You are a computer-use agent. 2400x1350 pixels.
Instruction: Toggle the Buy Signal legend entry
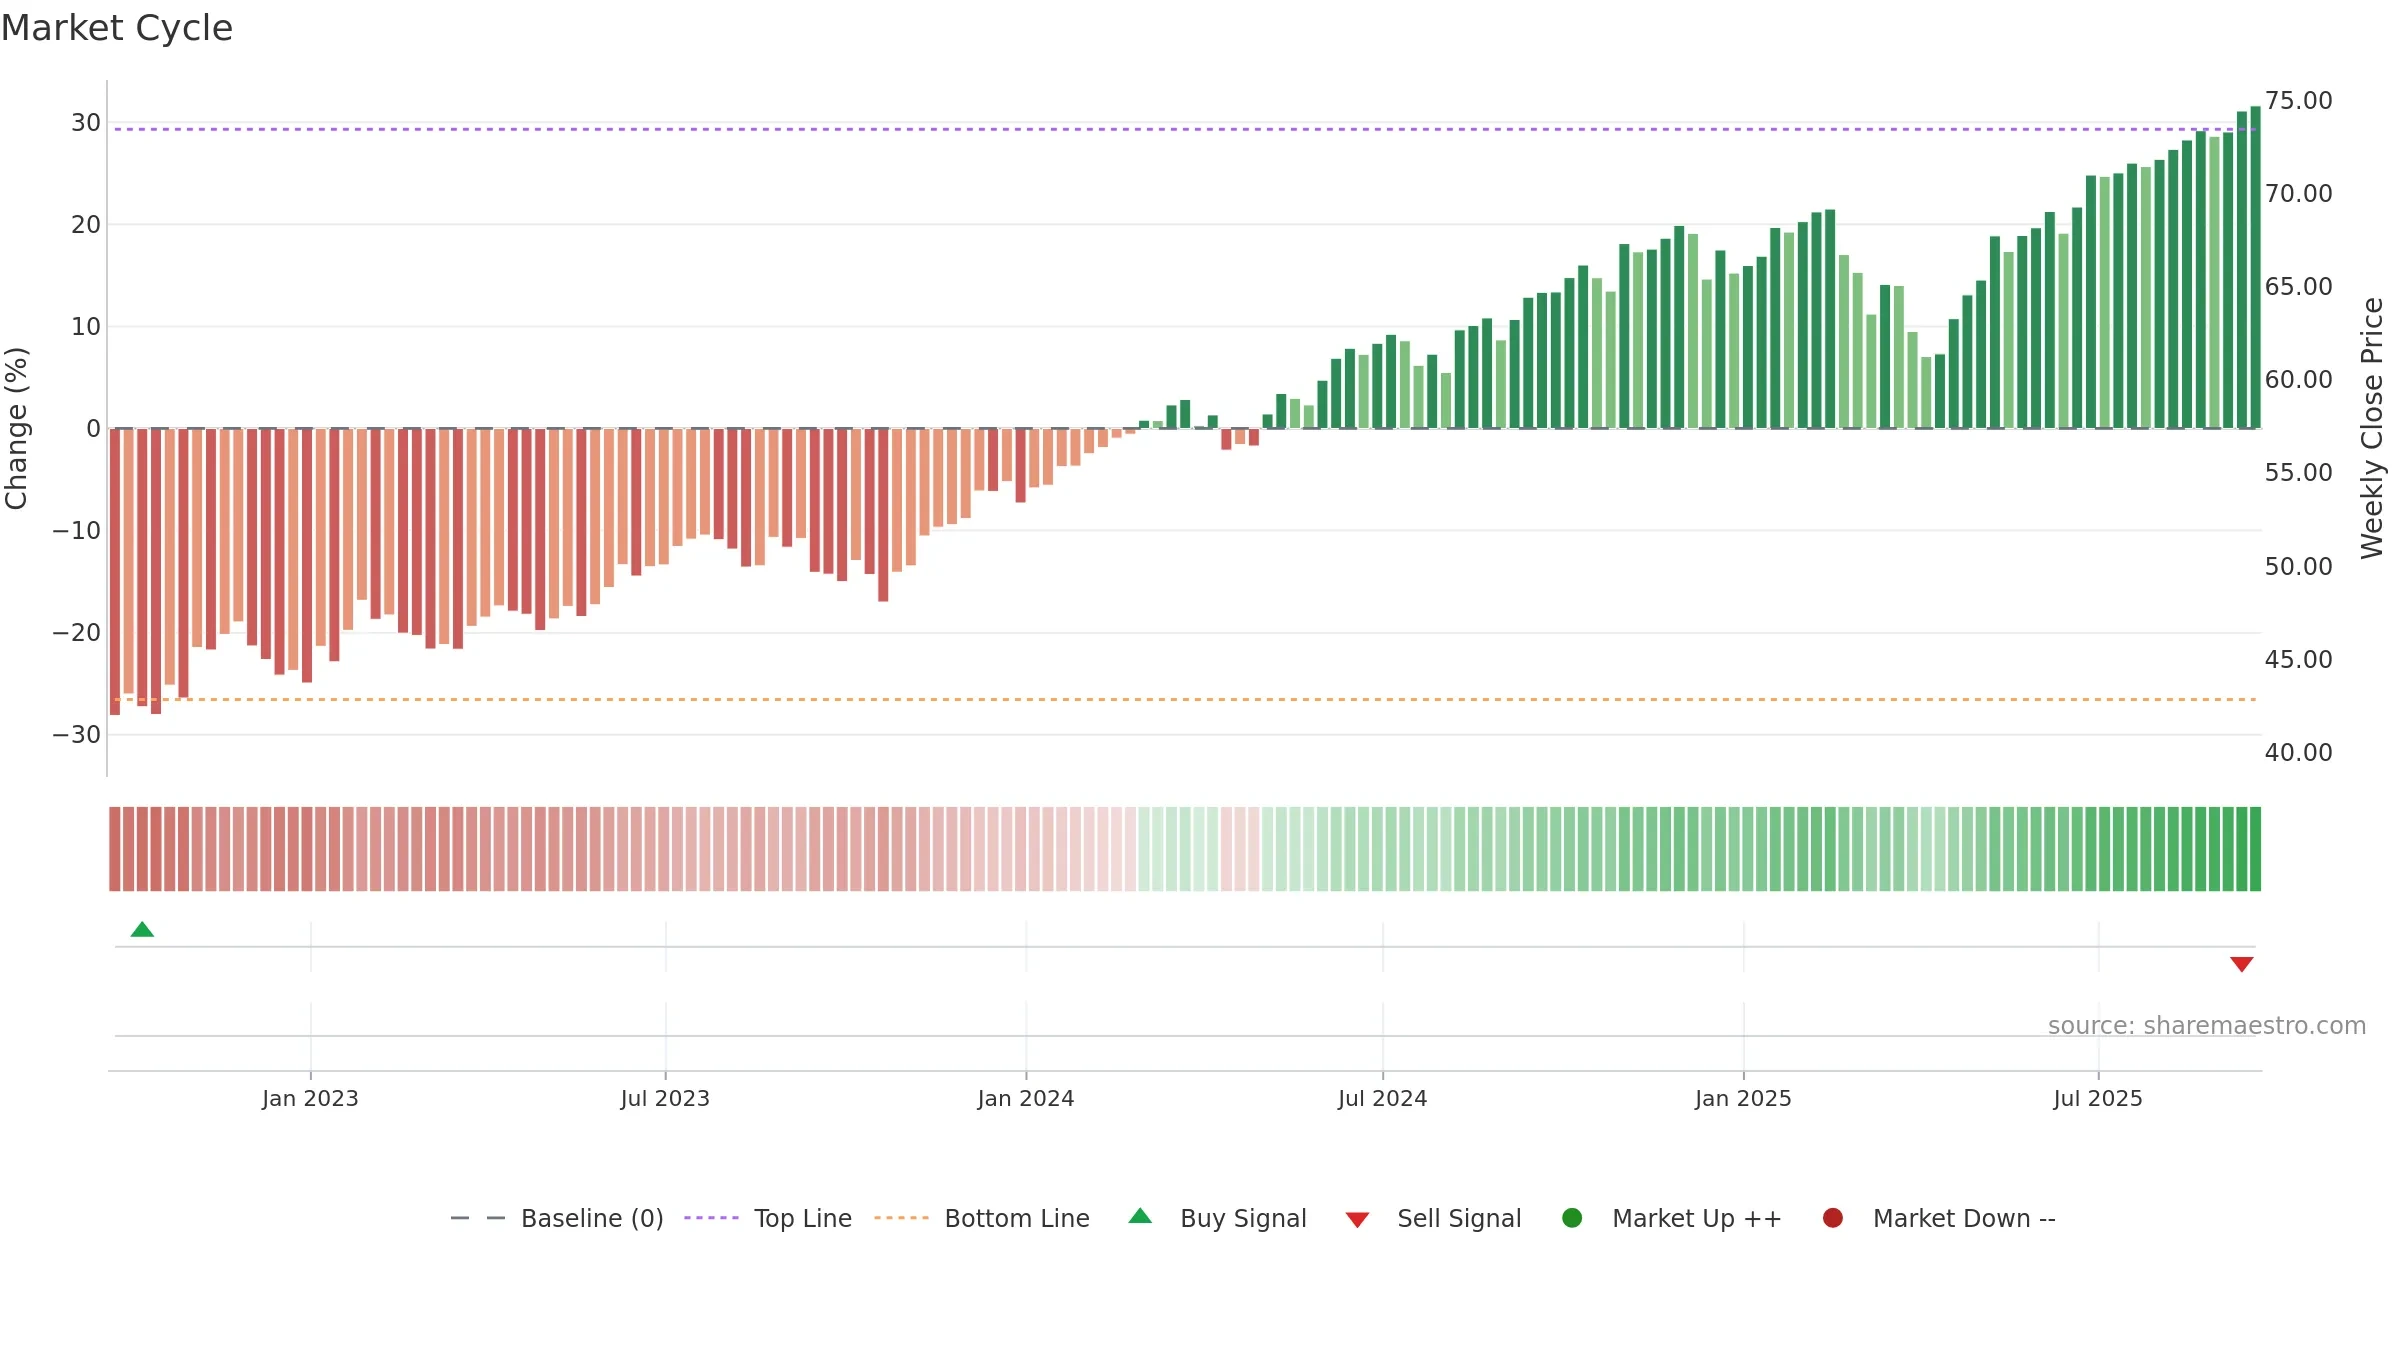[1217, 1218]
